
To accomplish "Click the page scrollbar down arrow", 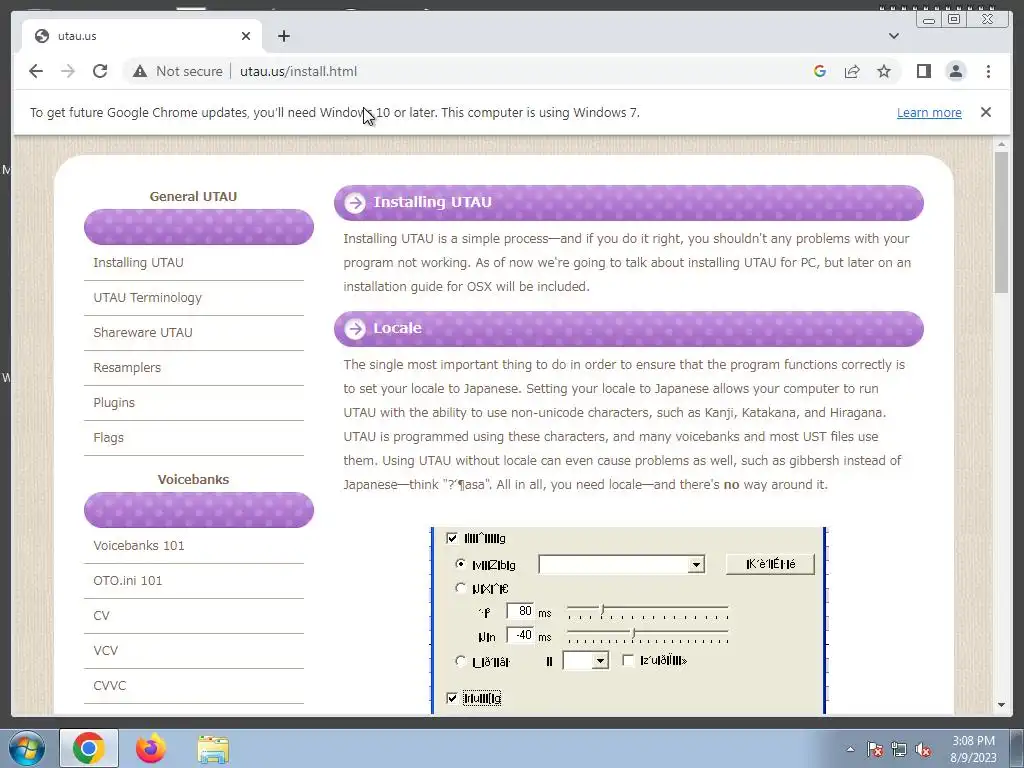I will [1001, 705].
